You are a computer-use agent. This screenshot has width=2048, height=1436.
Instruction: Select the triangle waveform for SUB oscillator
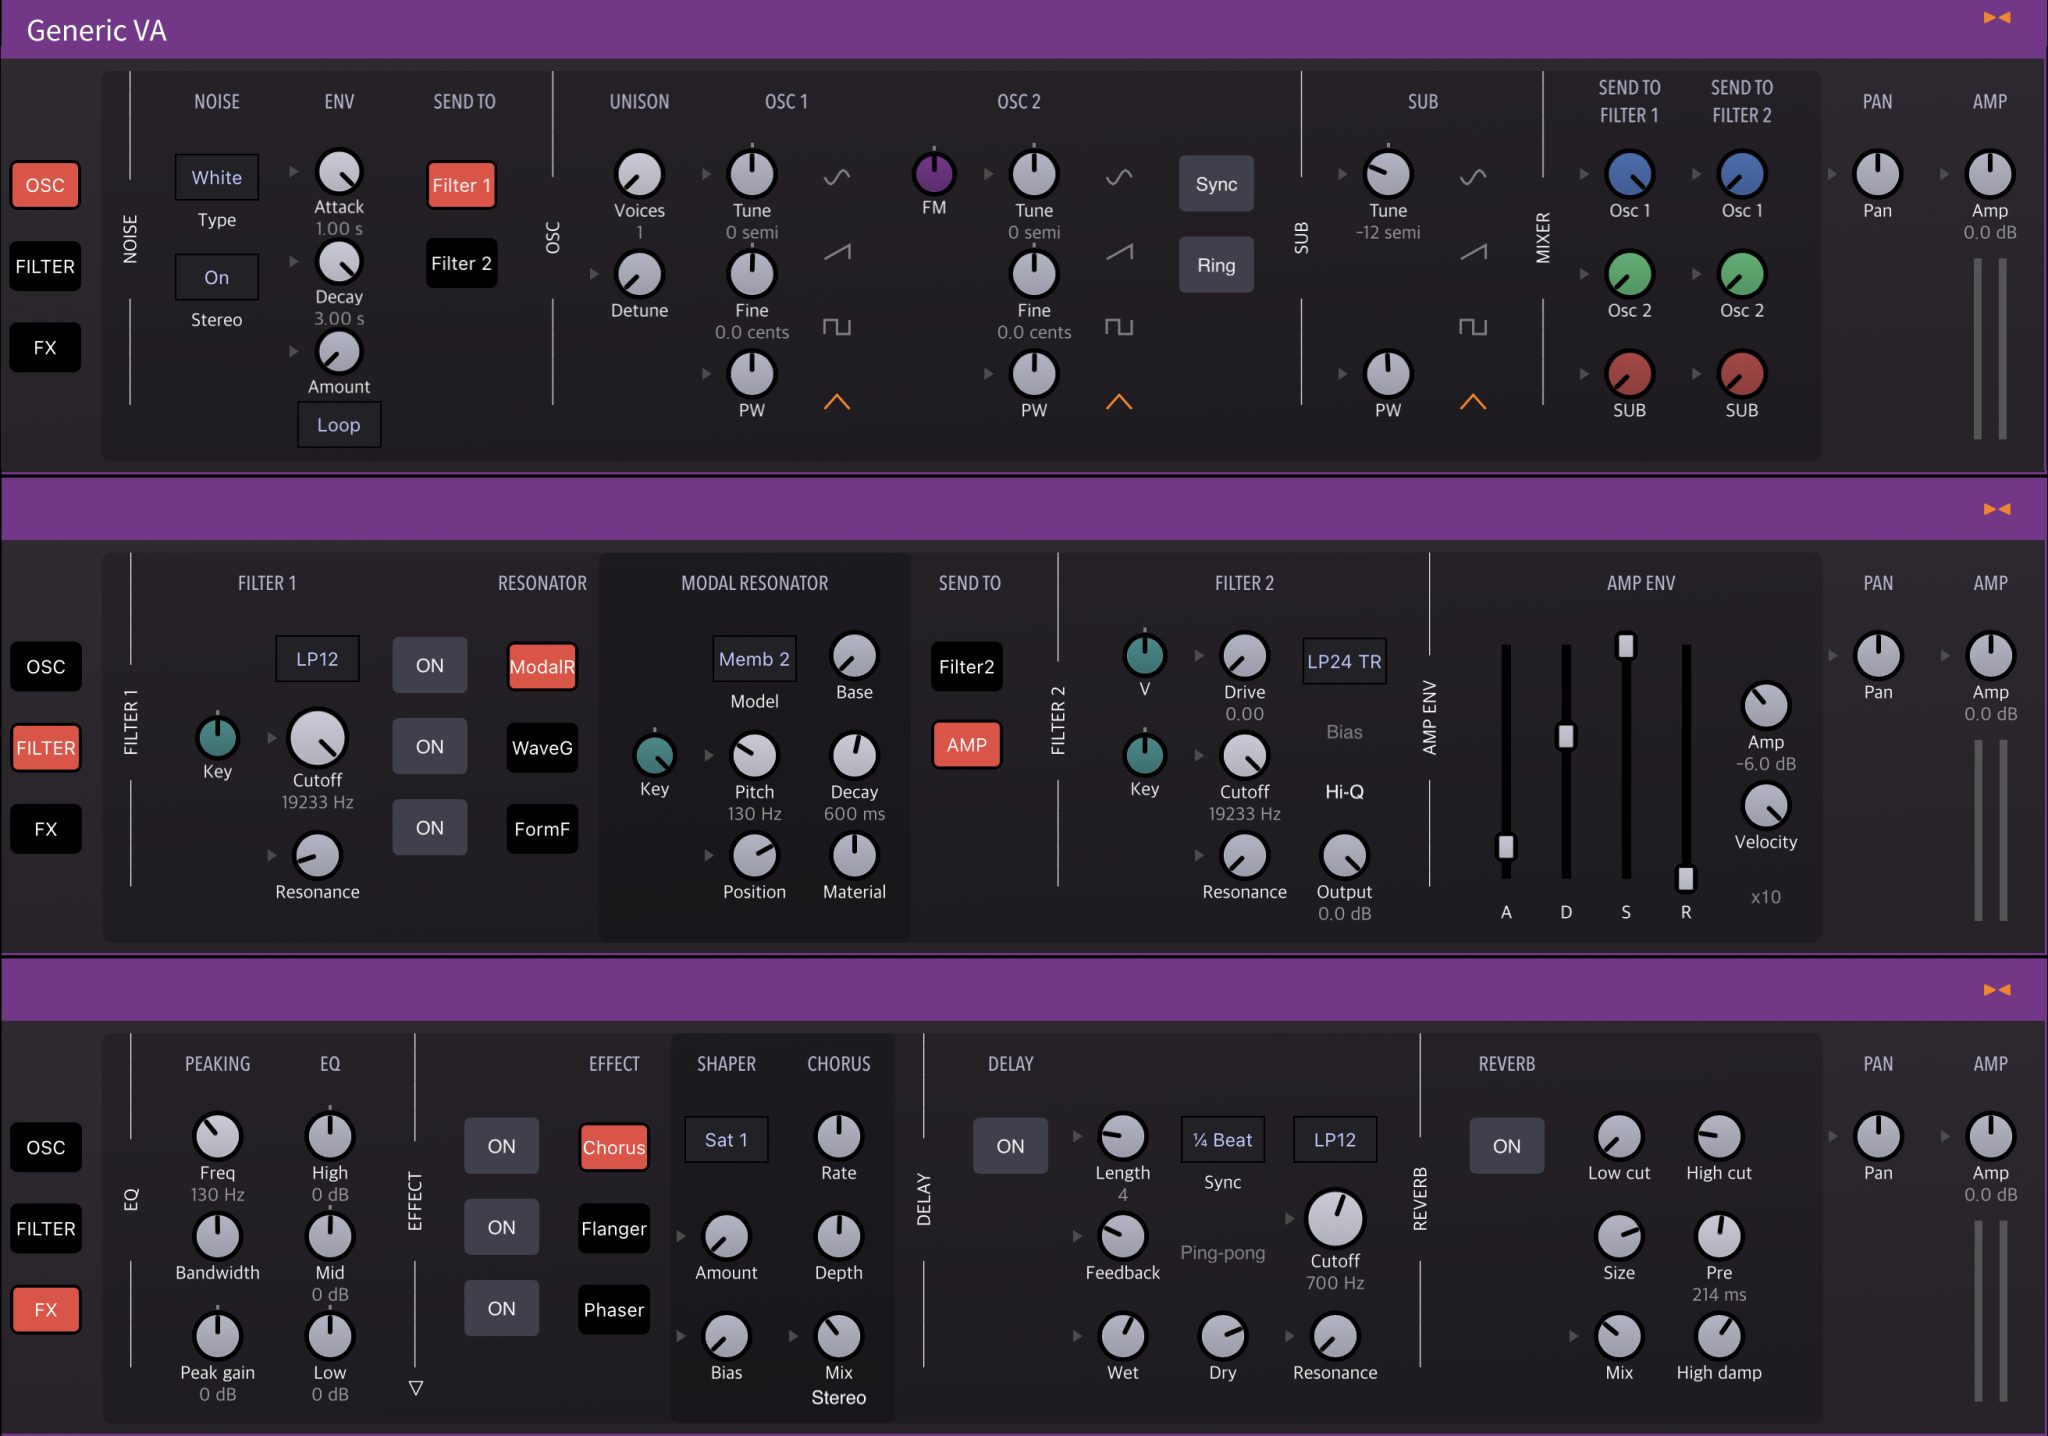[x=1473, y=402]
